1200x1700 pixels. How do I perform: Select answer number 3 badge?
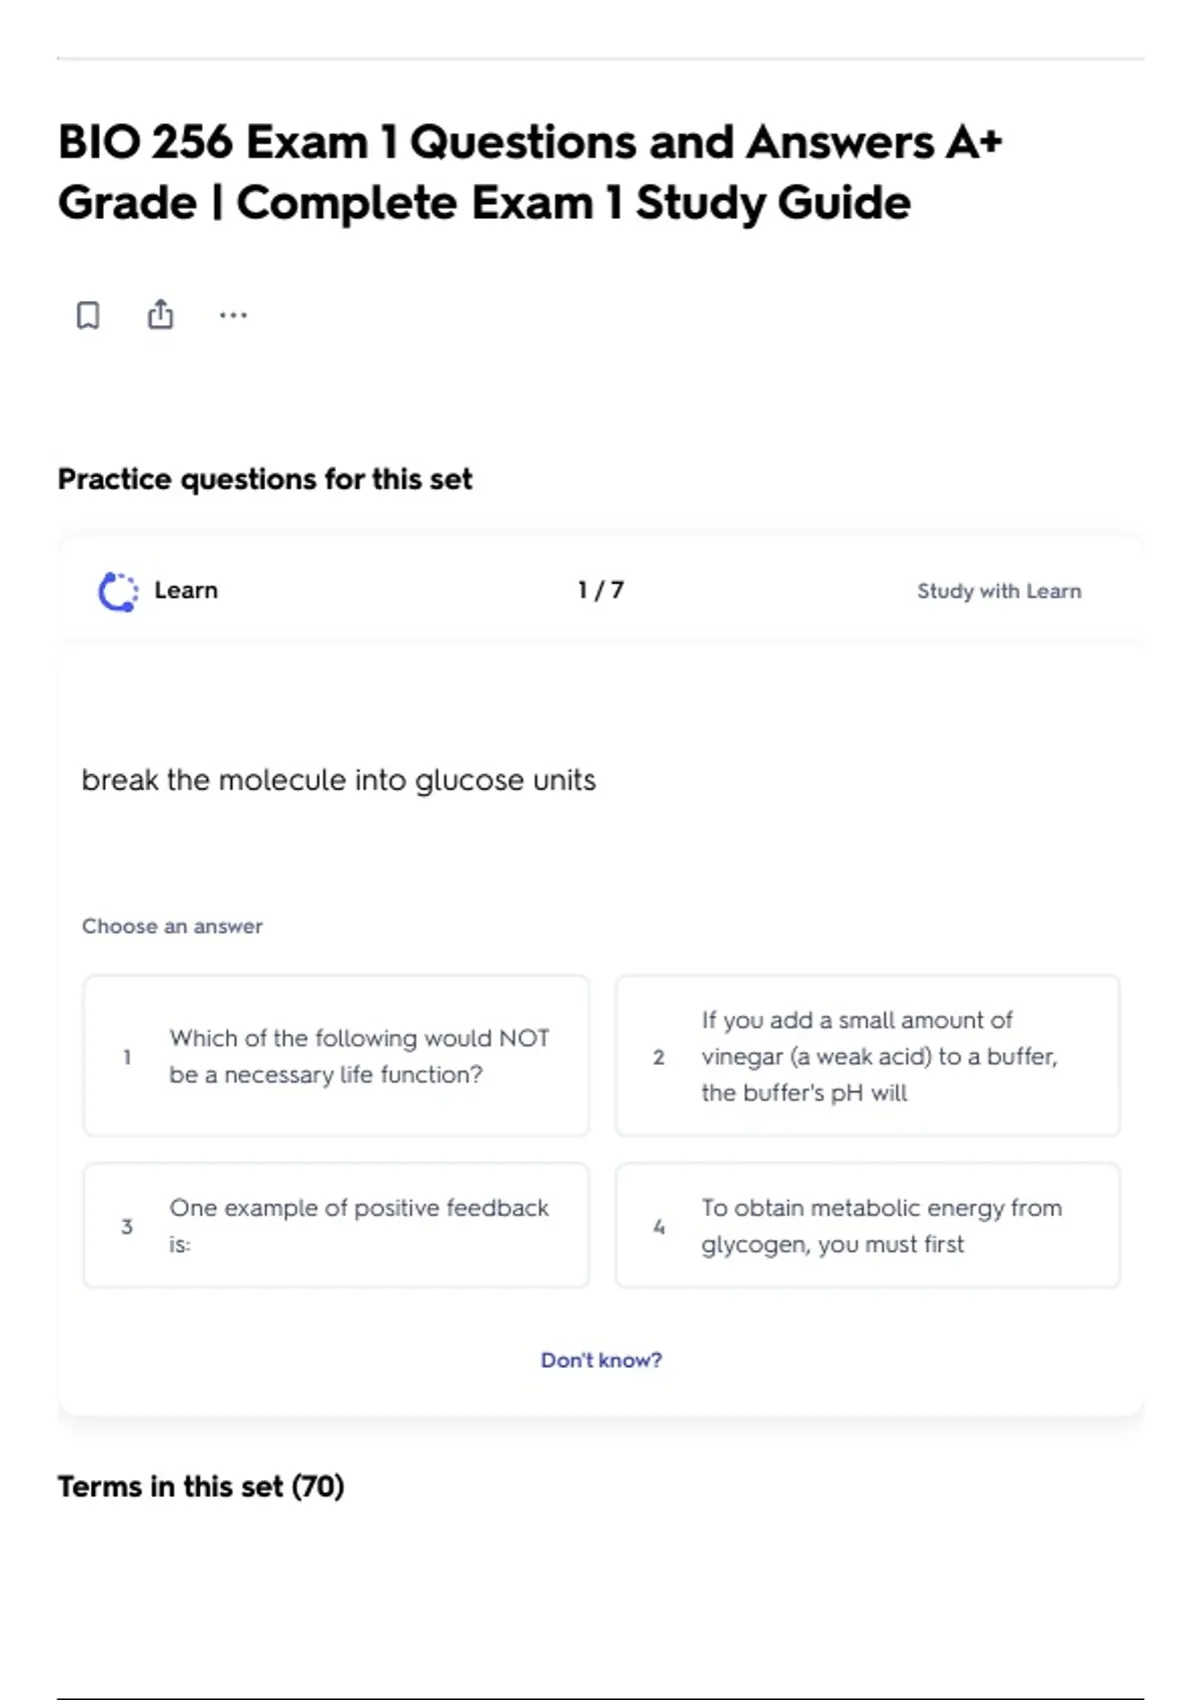tap(127, 1226)
